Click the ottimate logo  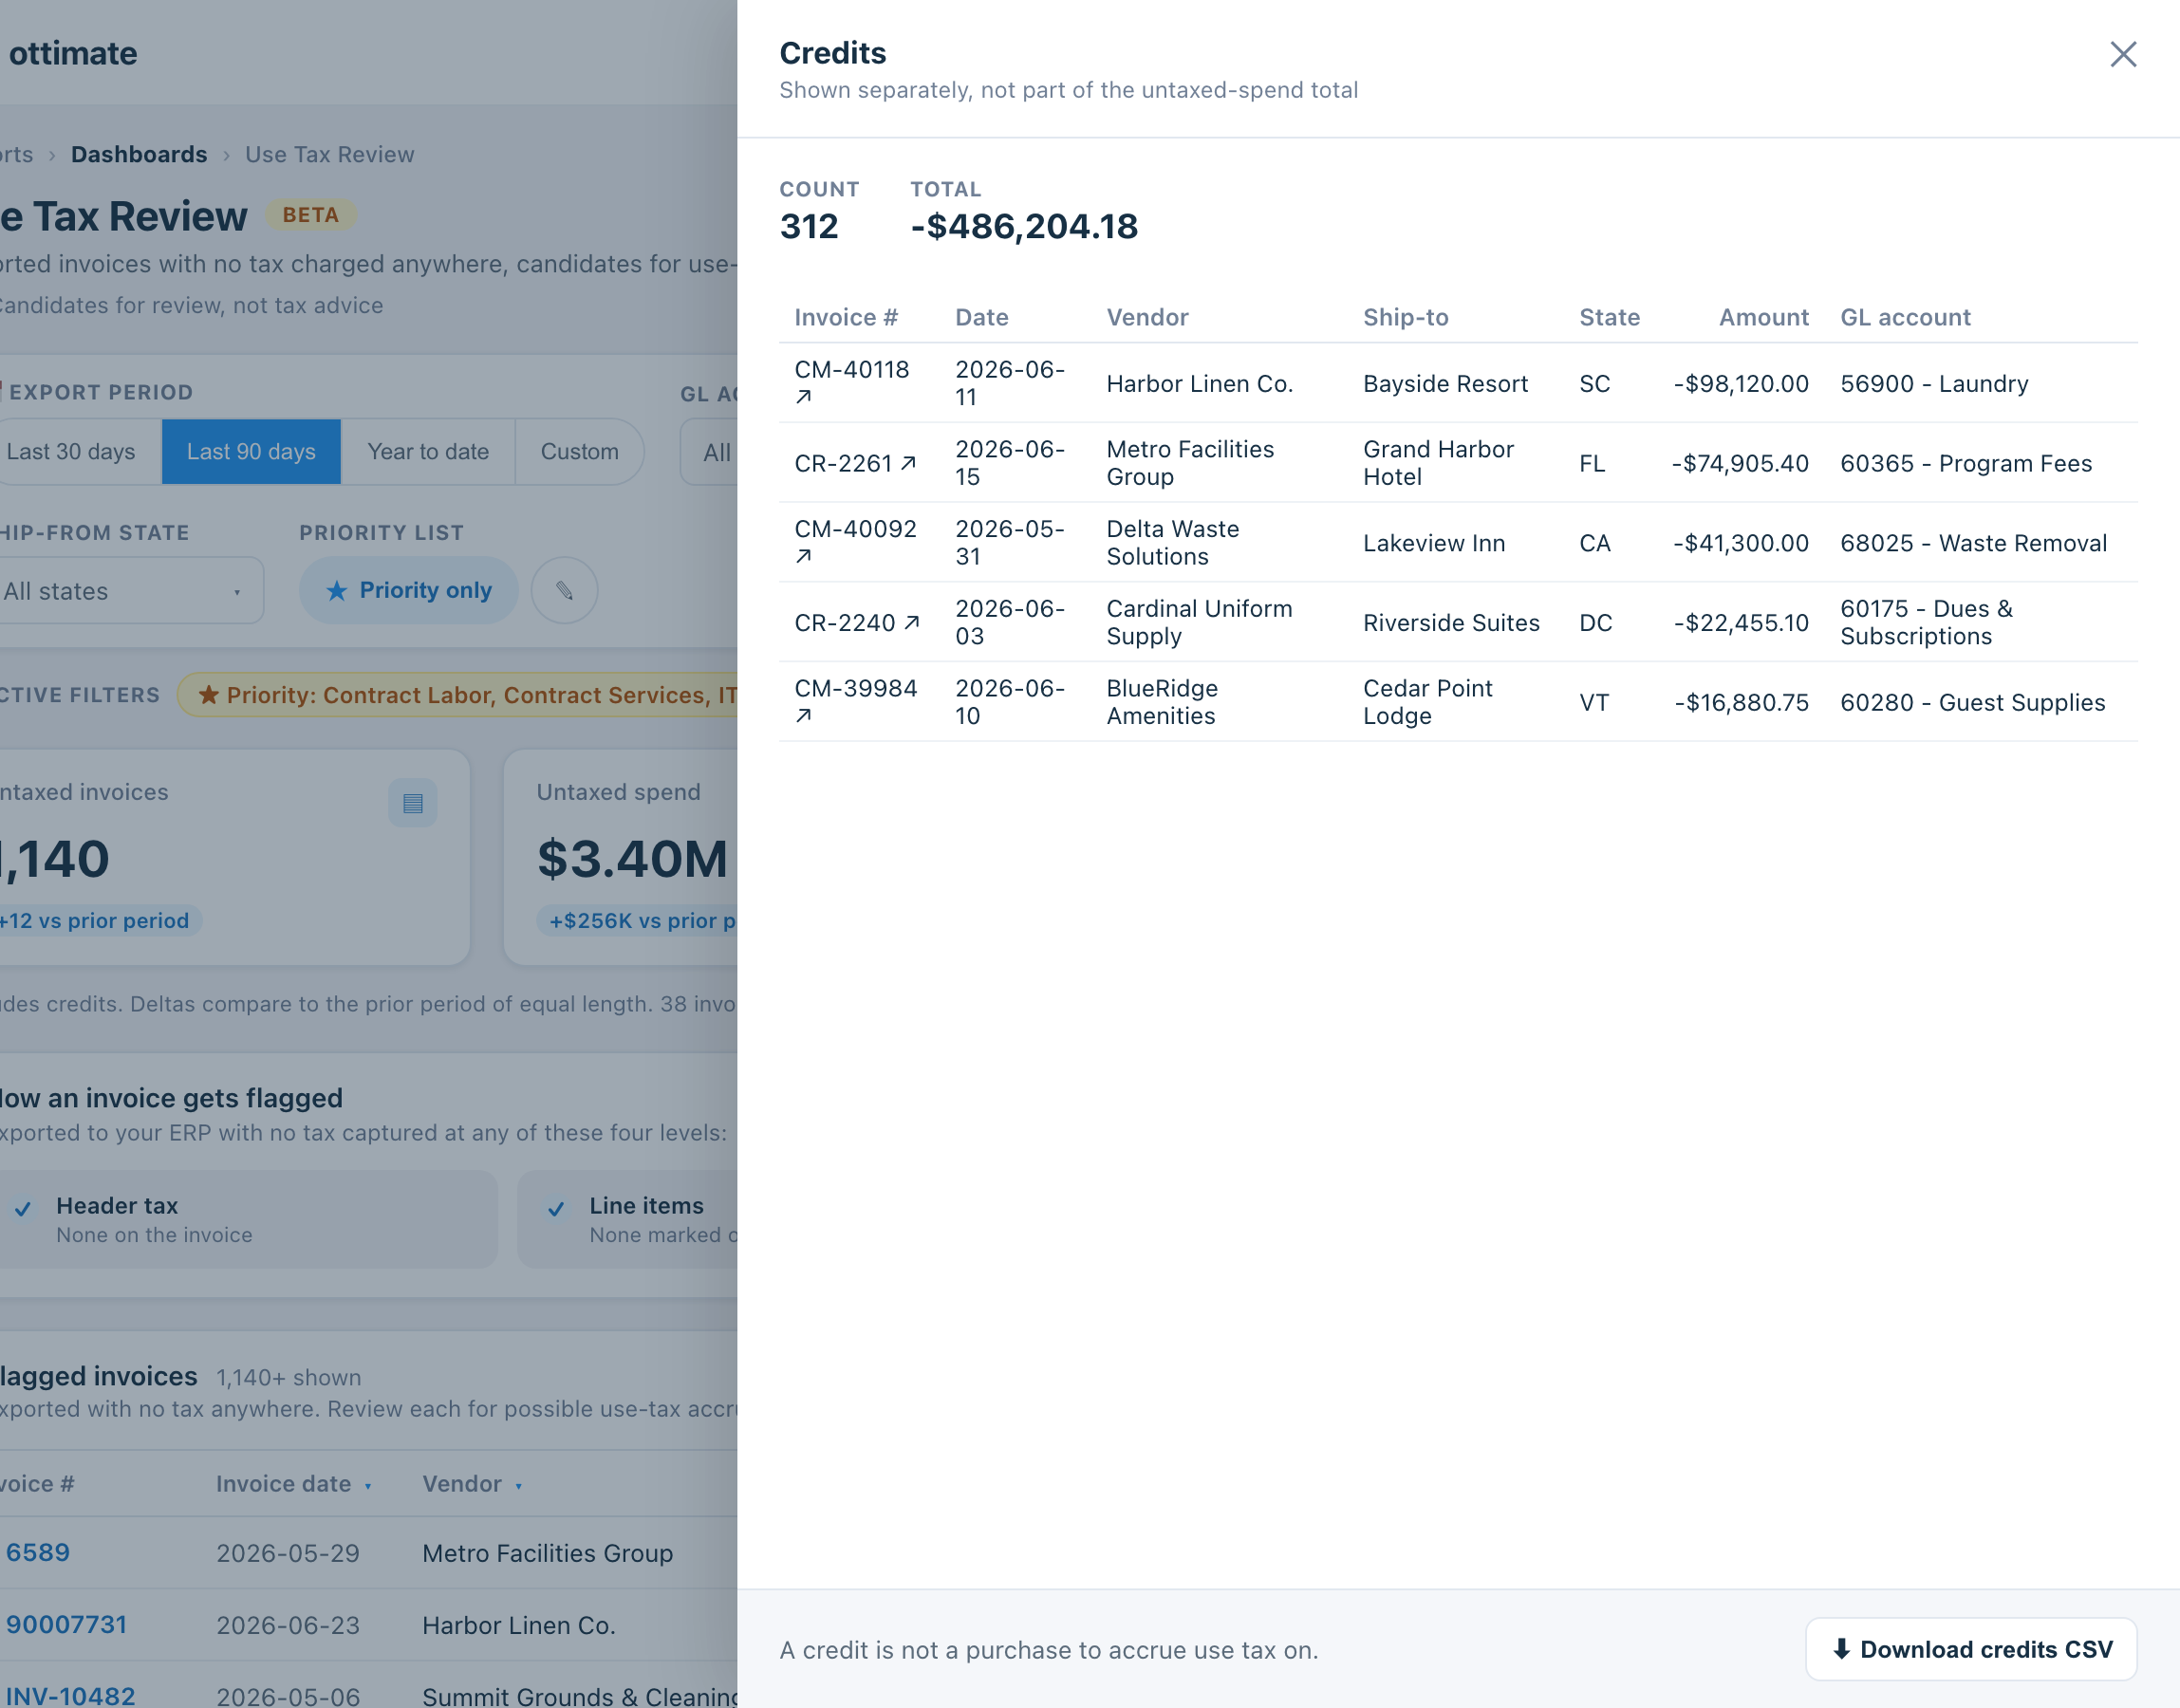coord(73,53)
